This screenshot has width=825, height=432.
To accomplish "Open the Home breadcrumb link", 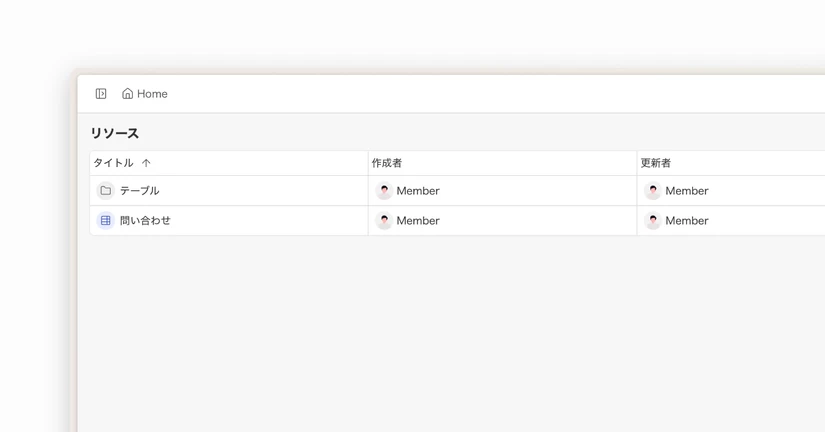I will (145, 94).
